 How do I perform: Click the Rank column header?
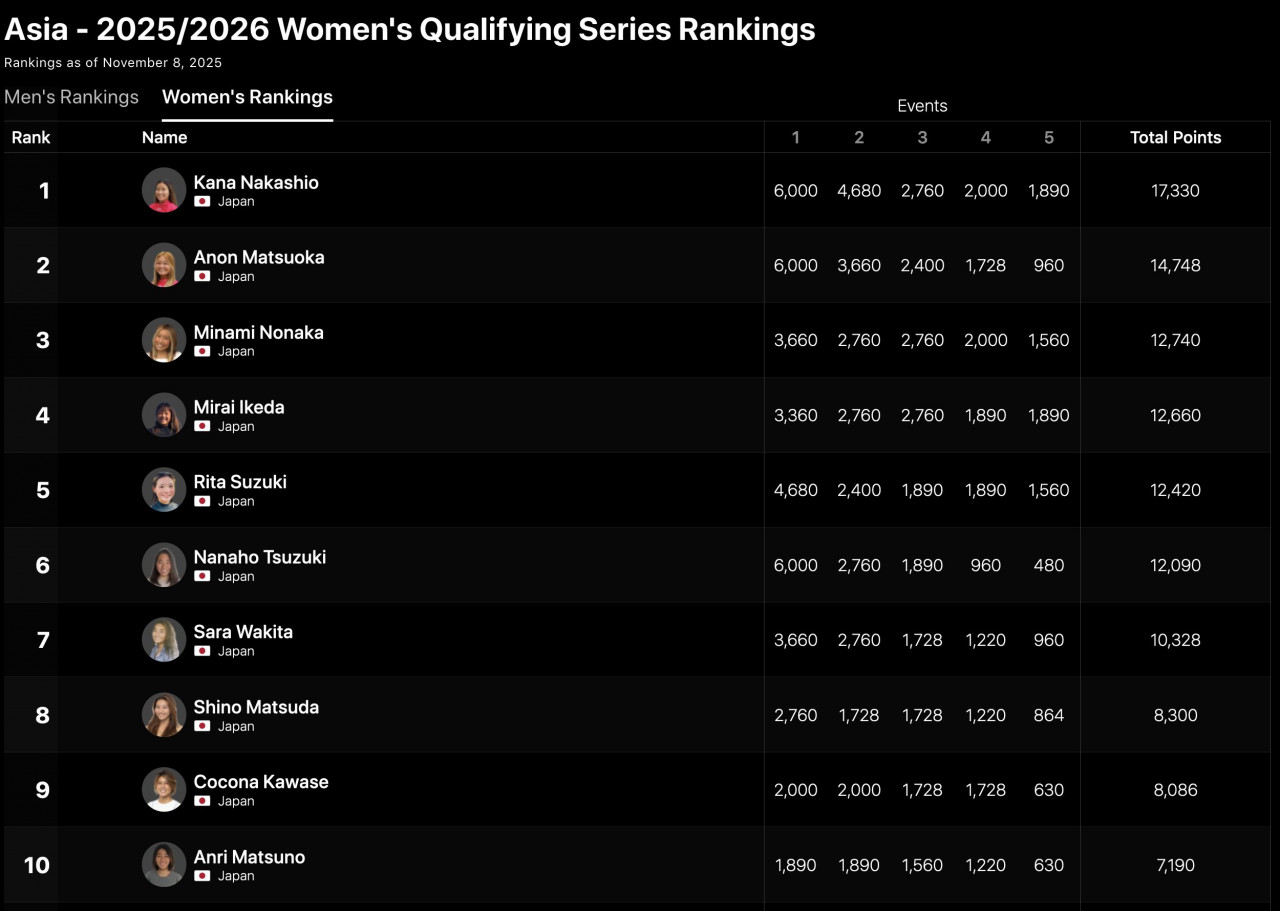click(31, 137)
